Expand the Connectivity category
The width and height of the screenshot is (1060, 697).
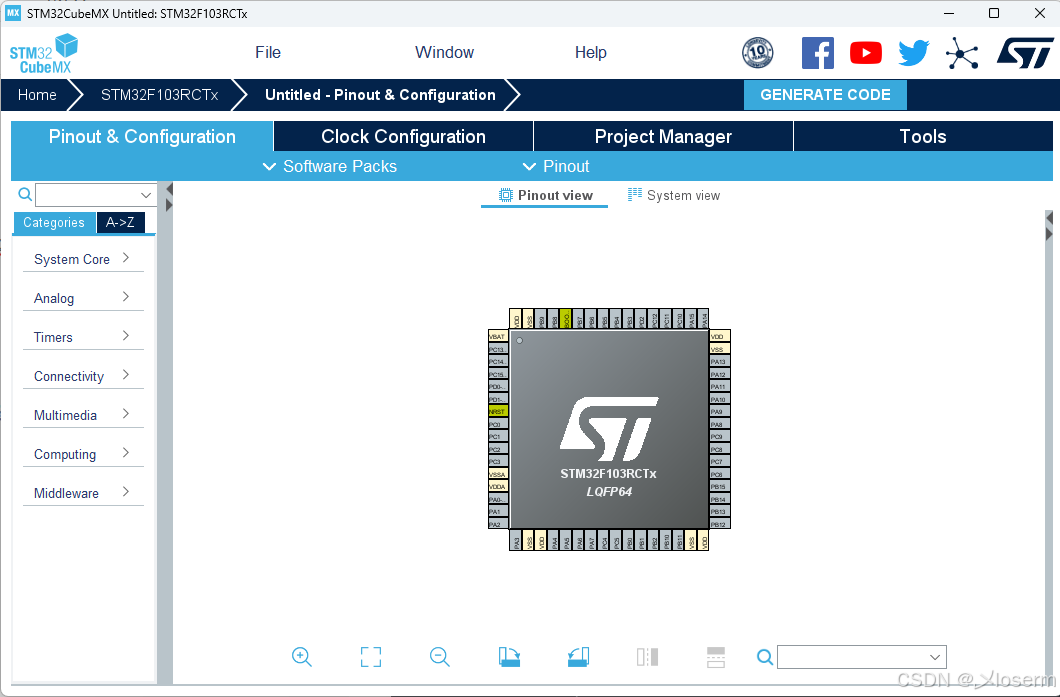point(83,376)
